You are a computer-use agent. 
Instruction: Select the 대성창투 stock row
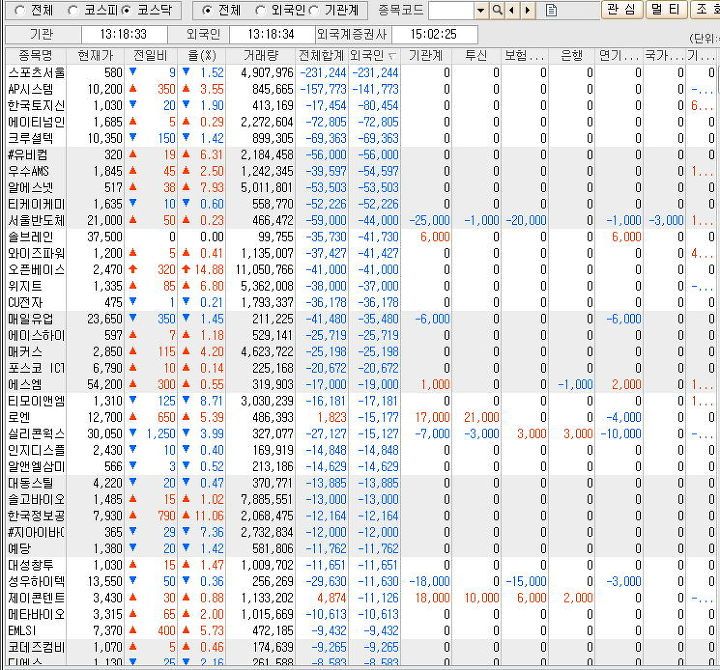click(x=360, y=565)
